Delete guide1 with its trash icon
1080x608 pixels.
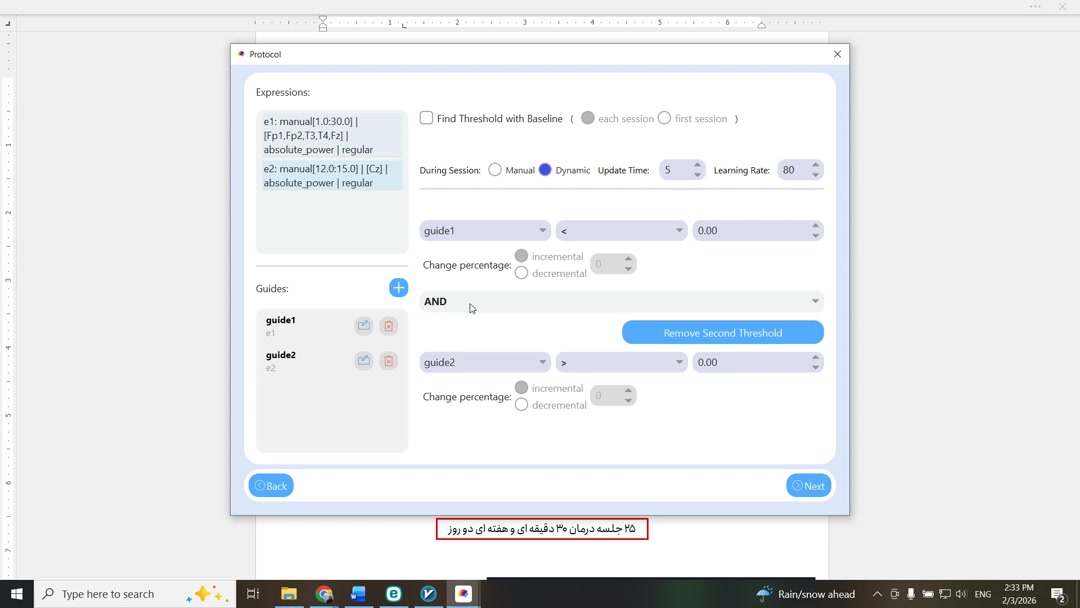(388, 326)
